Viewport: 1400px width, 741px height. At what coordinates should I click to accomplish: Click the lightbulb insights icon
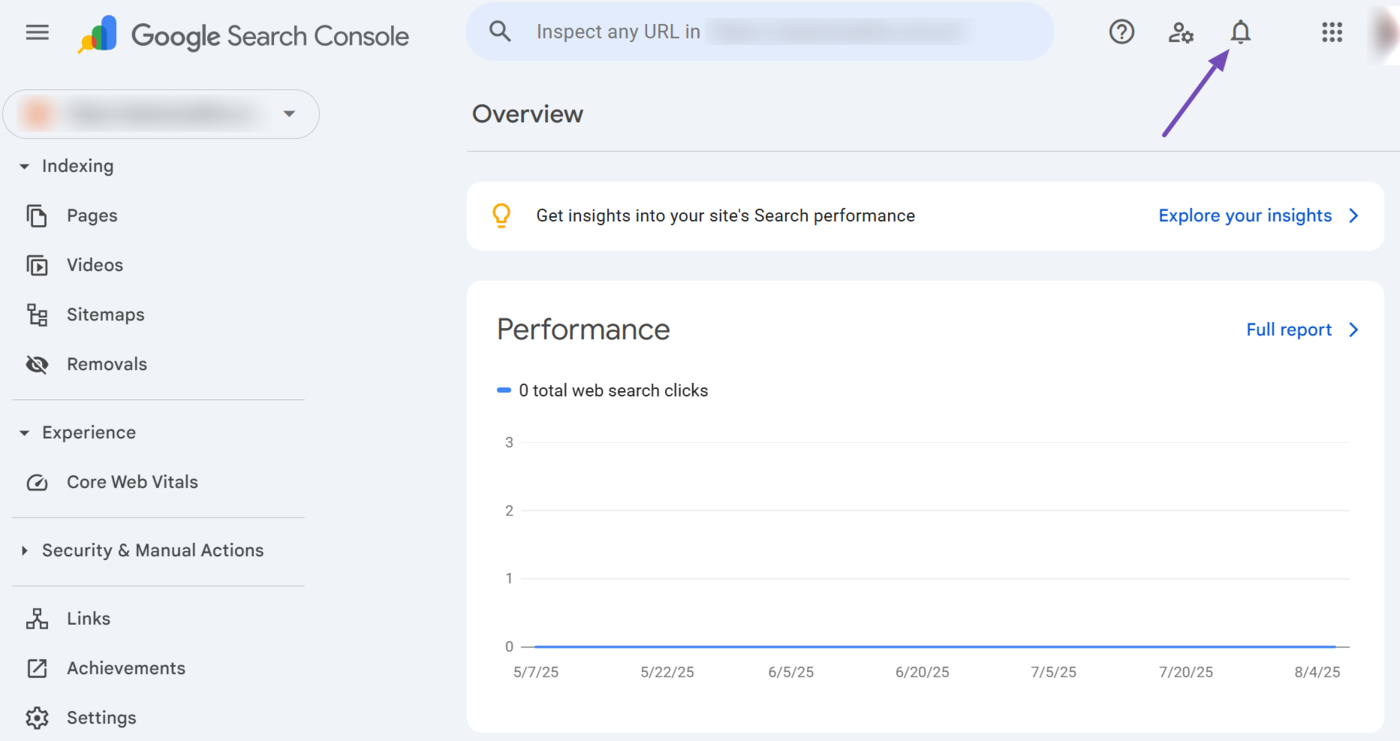501,216
